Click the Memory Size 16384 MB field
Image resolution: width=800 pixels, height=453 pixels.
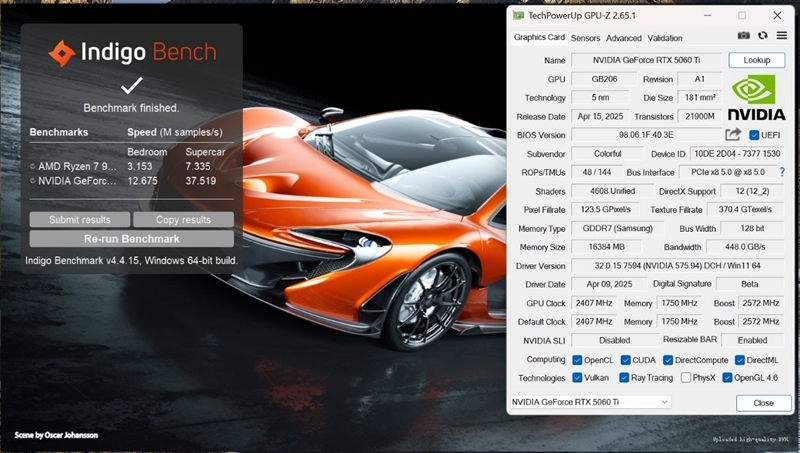tap(606, 247)
